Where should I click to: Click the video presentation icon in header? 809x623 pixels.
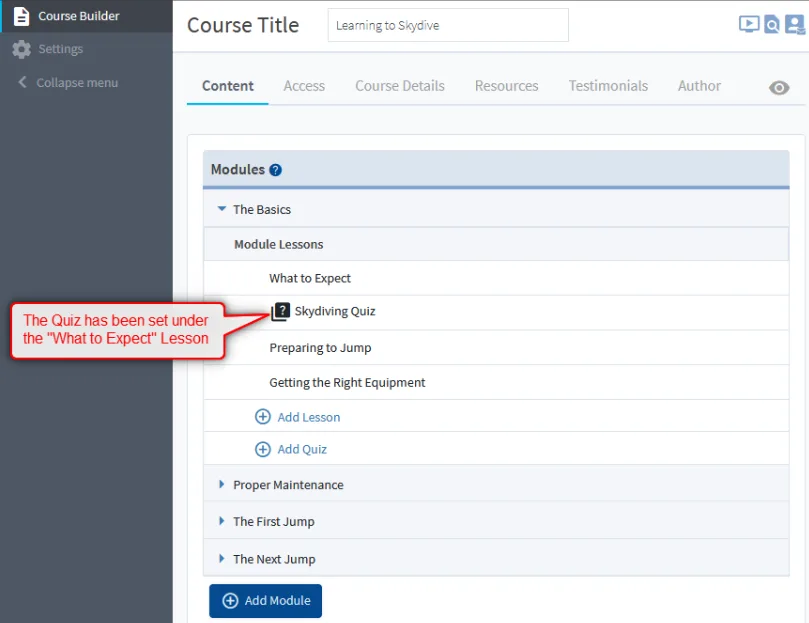[748, 24]
